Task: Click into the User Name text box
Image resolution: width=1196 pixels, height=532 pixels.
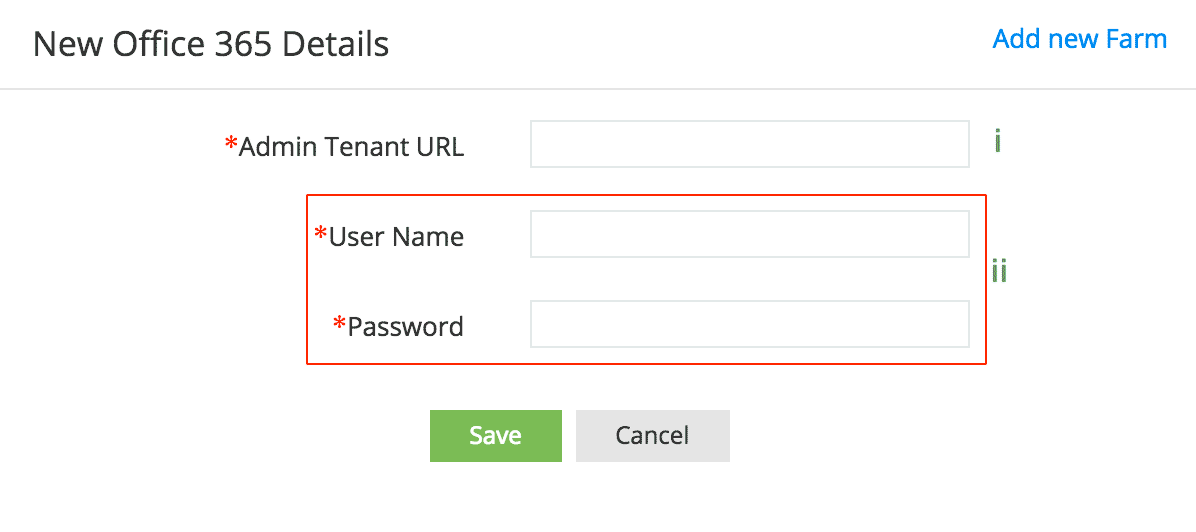Action: click(749, 234)
